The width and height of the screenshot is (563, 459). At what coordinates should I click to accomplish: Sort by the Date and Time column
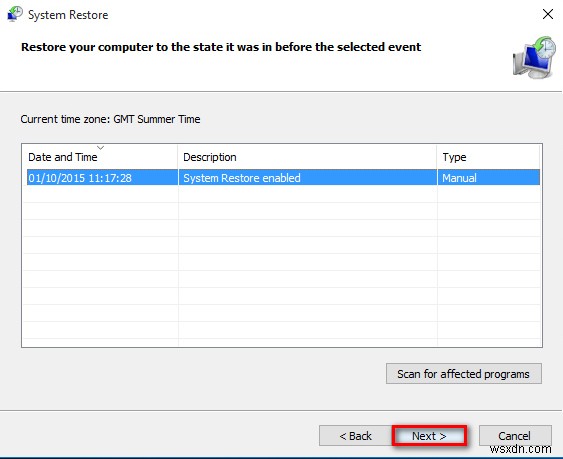click(99, 157)
